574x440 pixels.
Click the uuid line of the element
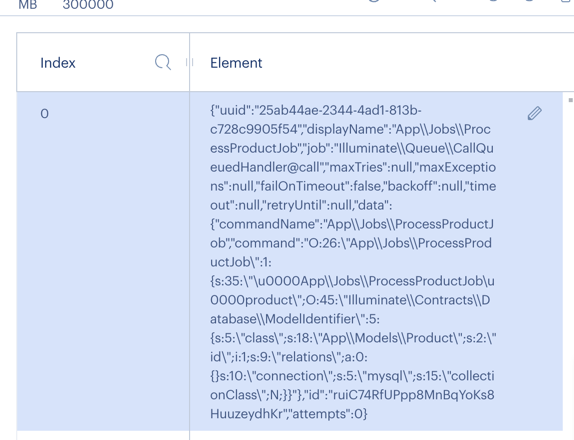(316, 110)
